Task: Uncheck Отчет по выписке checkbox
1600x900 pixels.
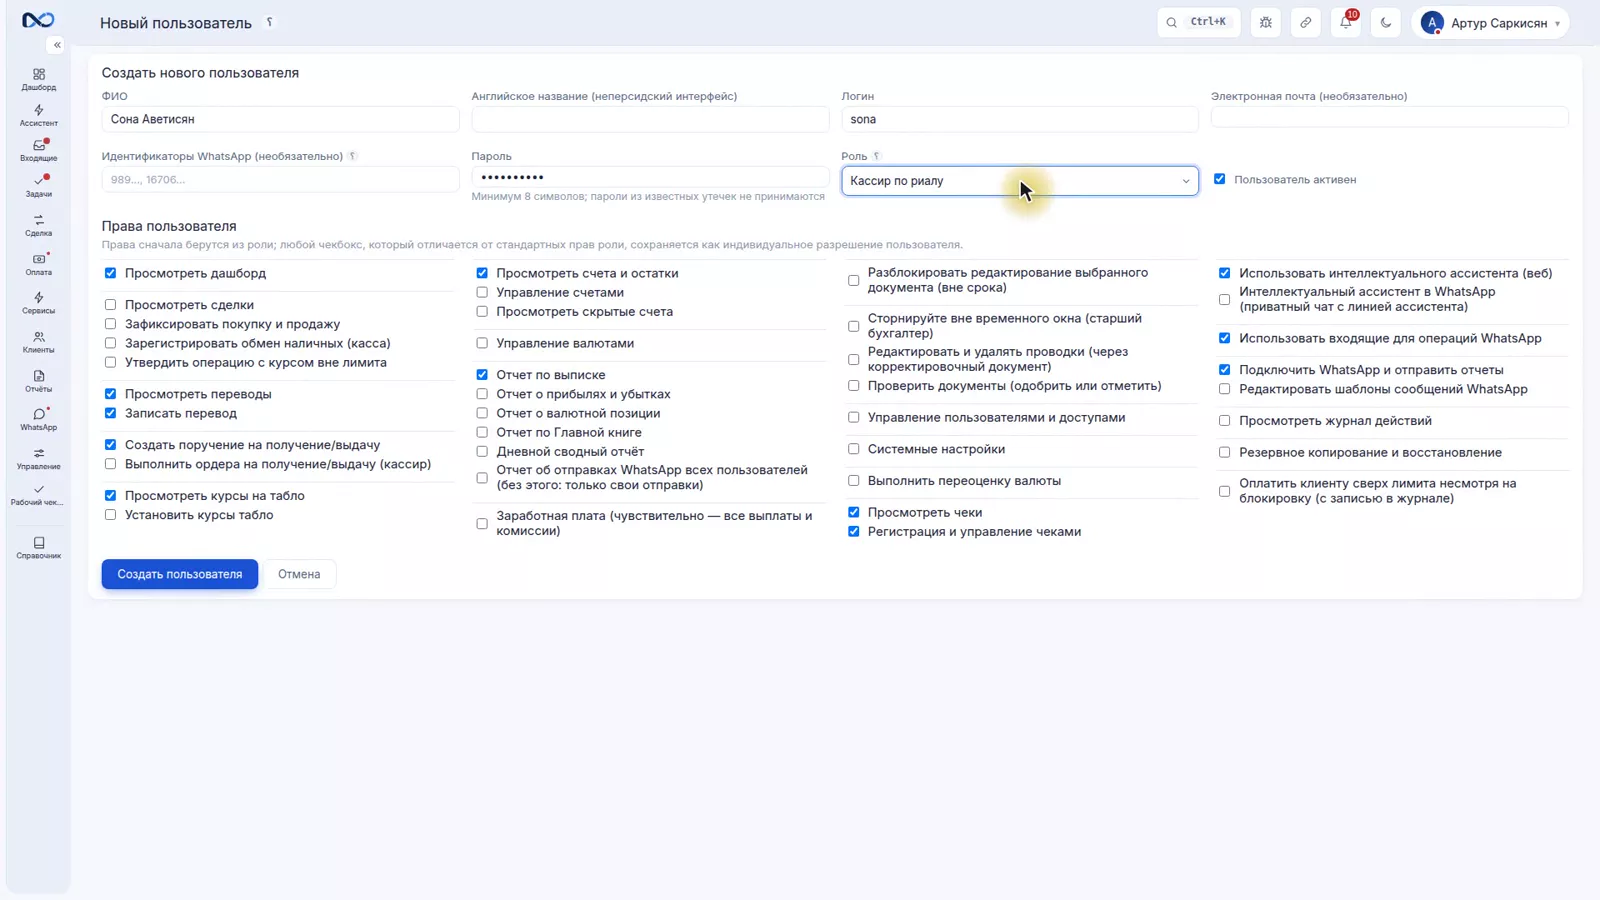Action: pyautogui.click(x=482, y=375)
